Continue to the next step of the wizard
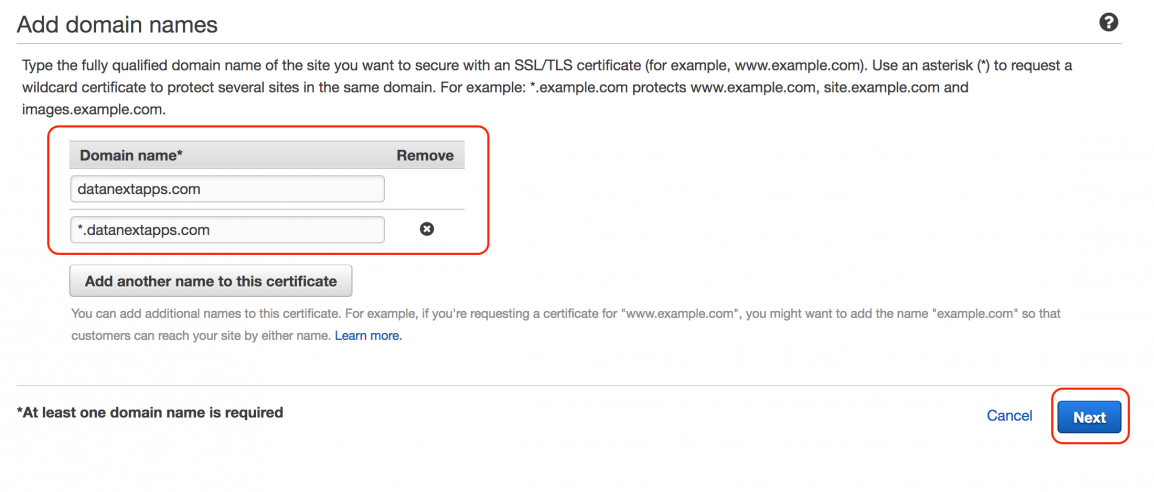The width and height of the screenshot is (1154, 492). (1089, 417)
